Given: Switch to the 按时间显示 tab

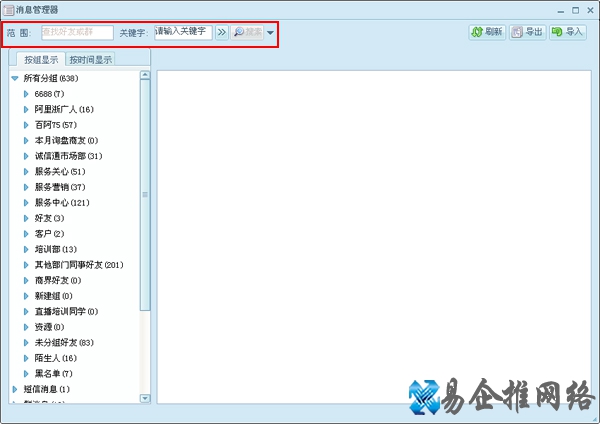Looking at the screenshot, I should pyautogui.click(x=90, y=60).
